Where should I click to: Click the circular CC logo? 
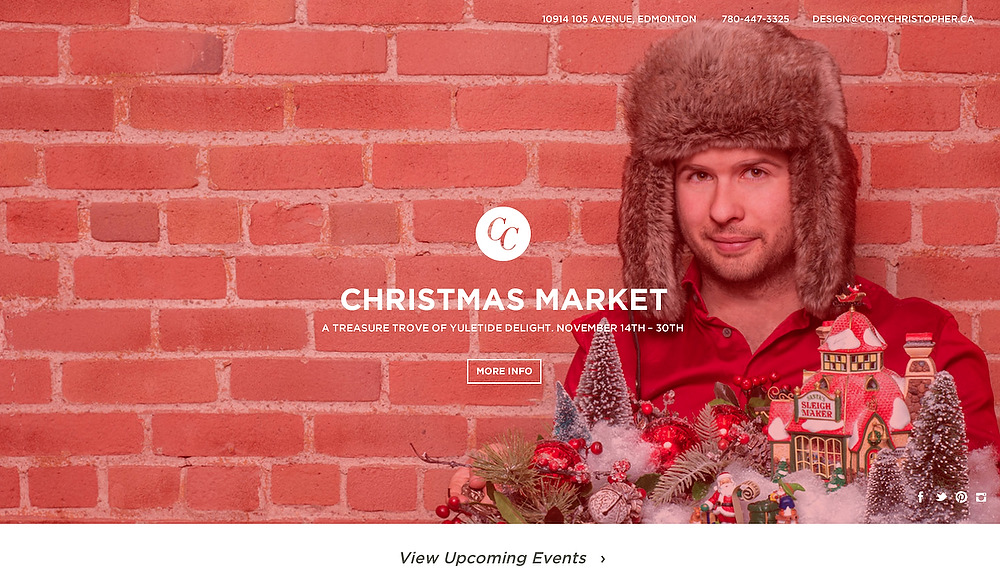point(503,233)
